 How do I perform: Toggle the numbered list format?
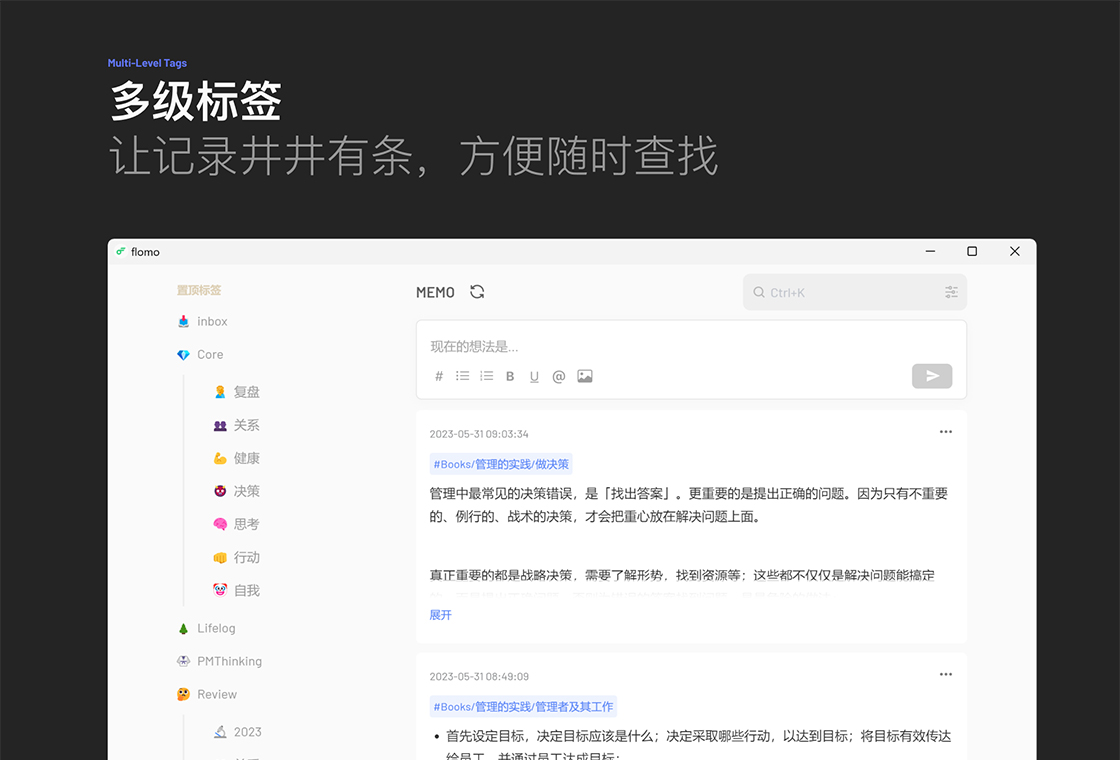[x=486, y=376]
